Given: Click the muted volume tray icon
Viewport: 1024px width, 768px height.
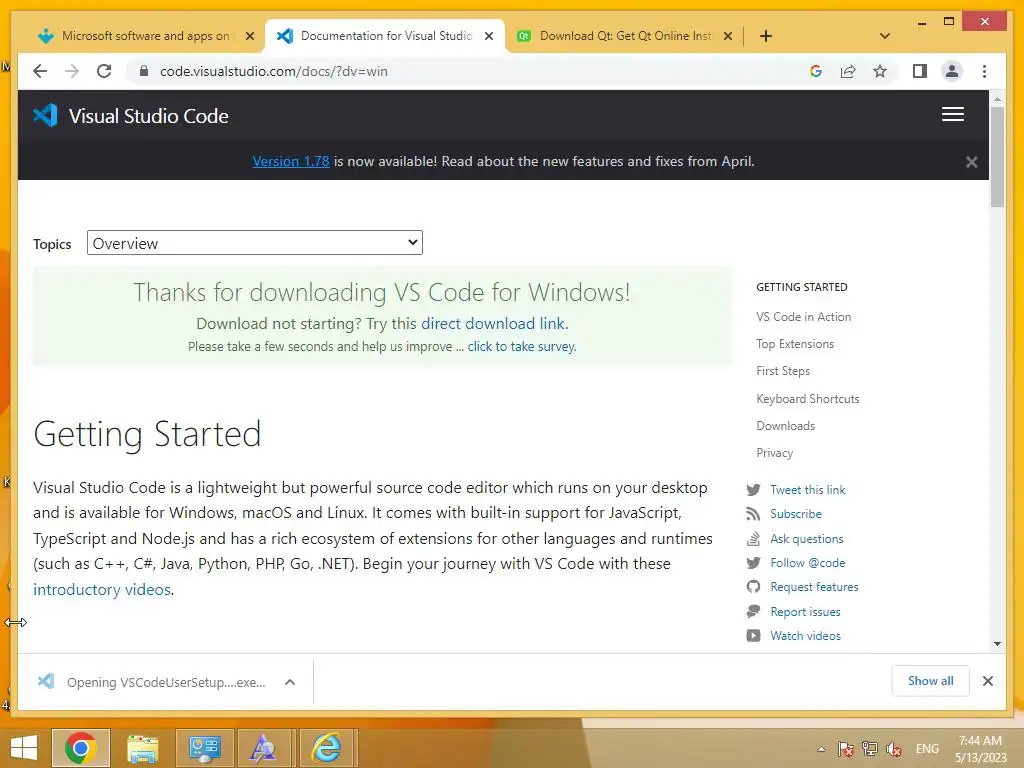Looking at the screenshot, I should [894, 749].
